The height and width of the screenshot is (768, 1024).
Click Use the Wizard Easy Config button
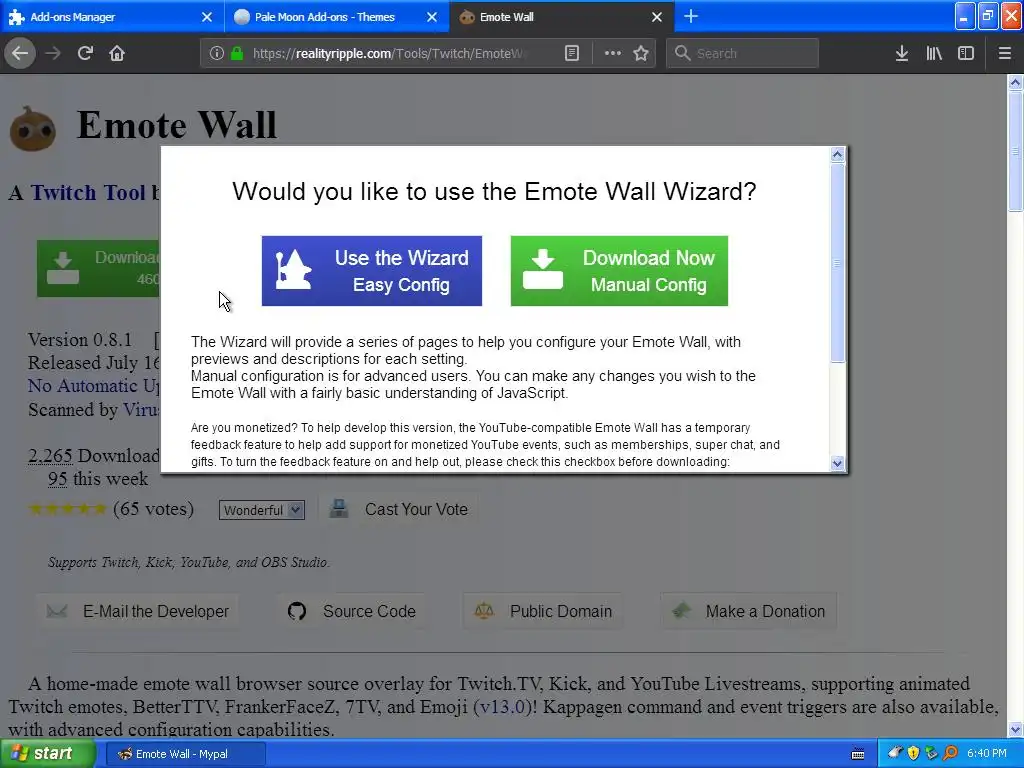[x=372, y=271]
